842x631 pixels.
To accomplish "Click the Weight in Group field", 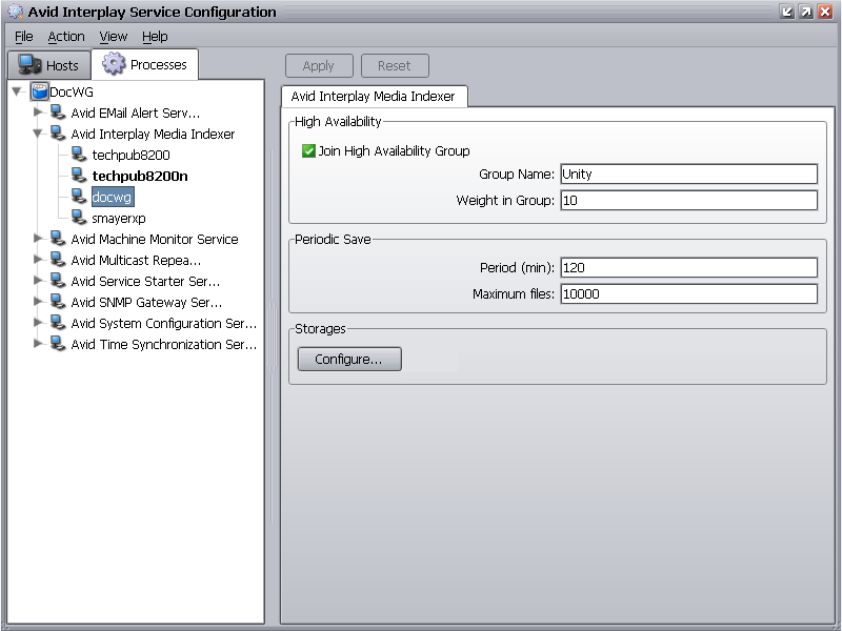I will click(689, 200).
